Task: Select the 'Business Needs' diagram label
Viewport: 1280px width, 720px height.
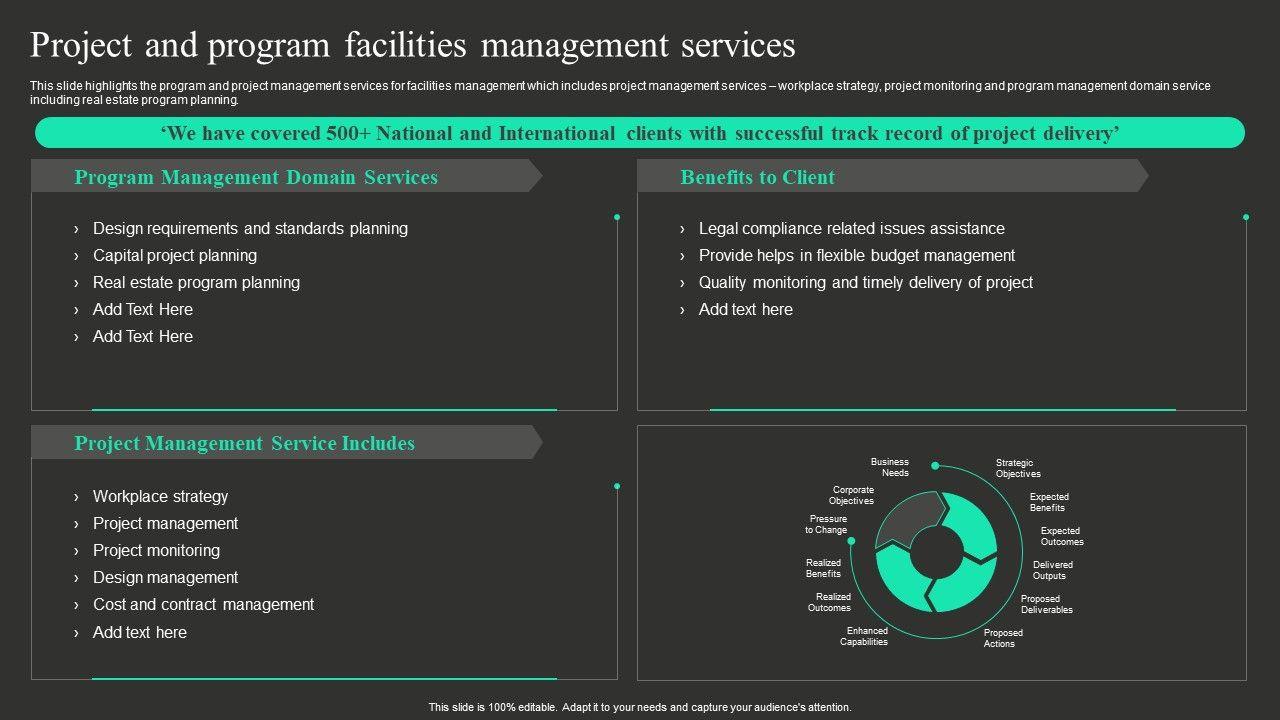Action: (889, 467)
